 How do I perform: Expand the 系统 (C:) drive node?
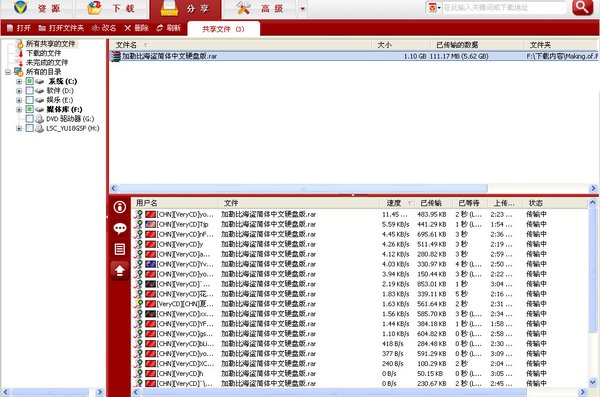pyautogui.click(x=19, y=82)
